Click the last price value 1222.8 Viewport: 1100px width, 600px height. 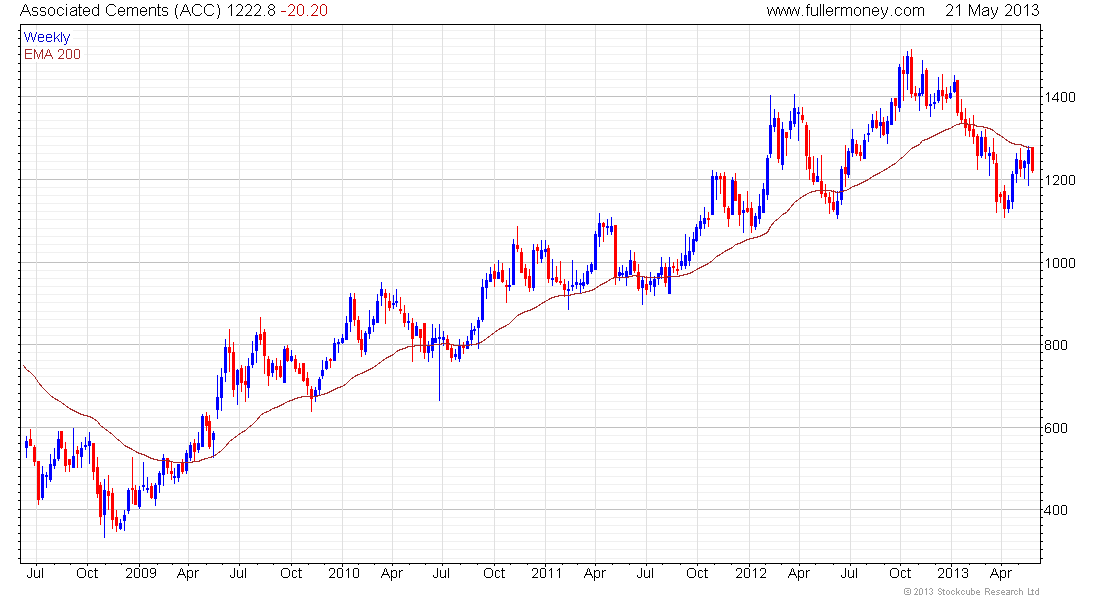pos(250,11)
